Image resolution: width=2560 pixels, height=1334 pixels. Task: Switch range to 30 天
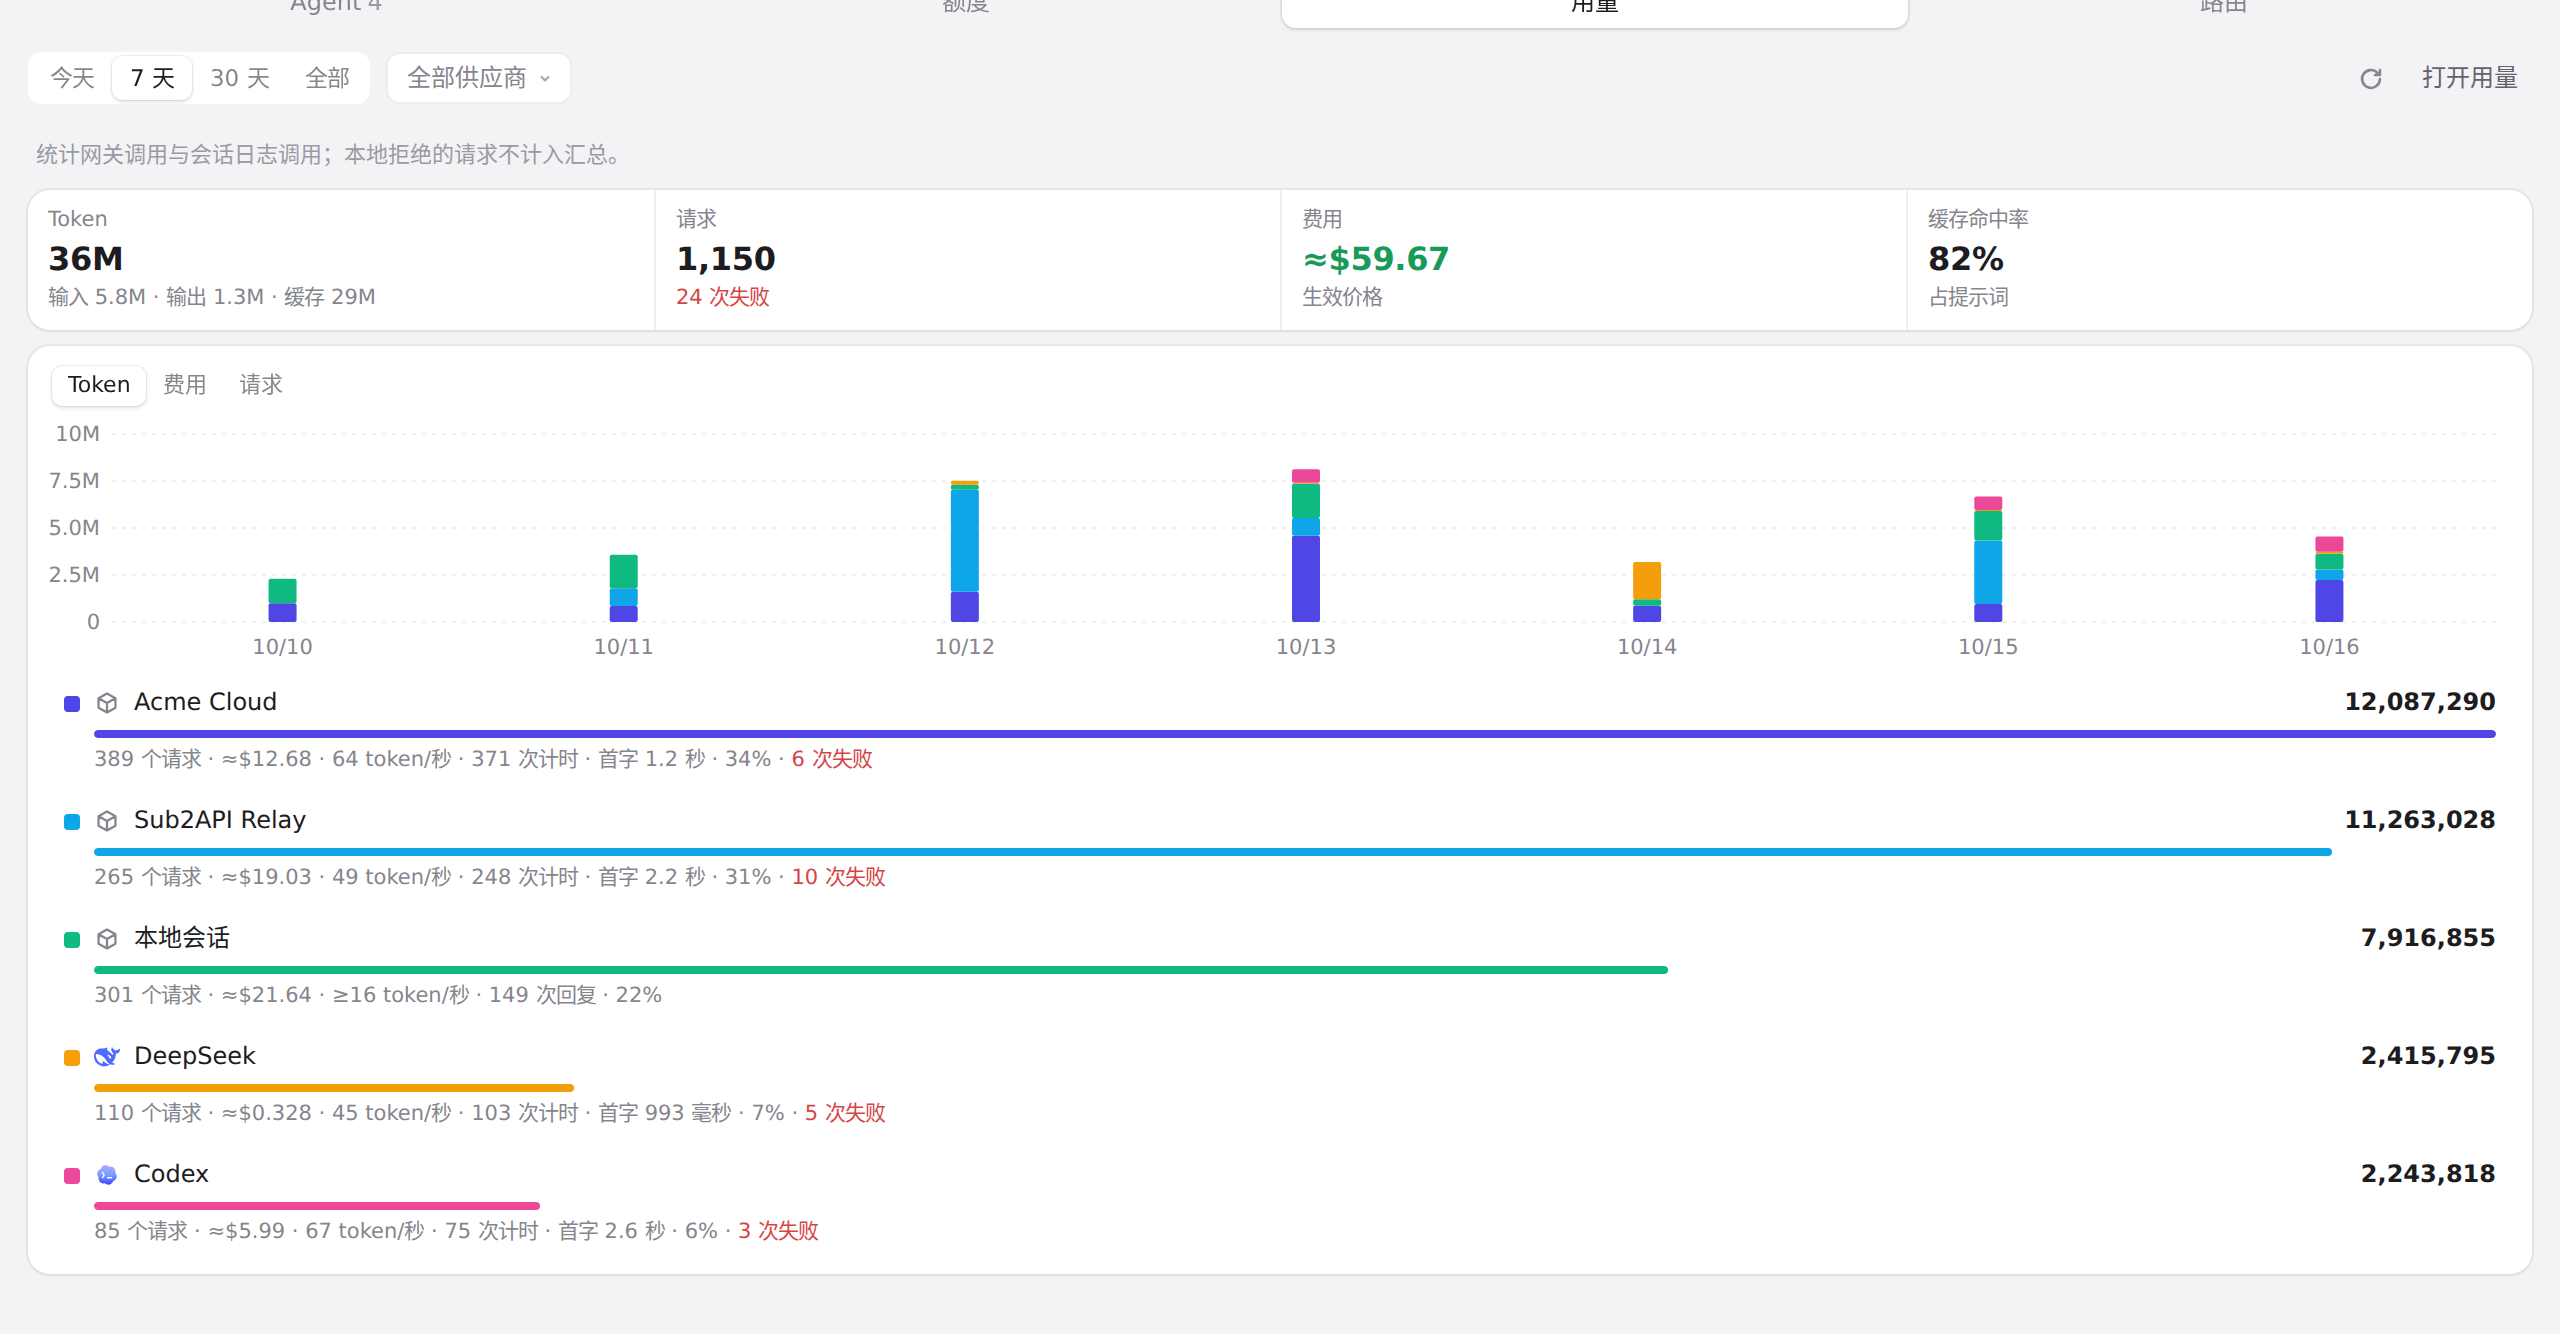point(240,78)
